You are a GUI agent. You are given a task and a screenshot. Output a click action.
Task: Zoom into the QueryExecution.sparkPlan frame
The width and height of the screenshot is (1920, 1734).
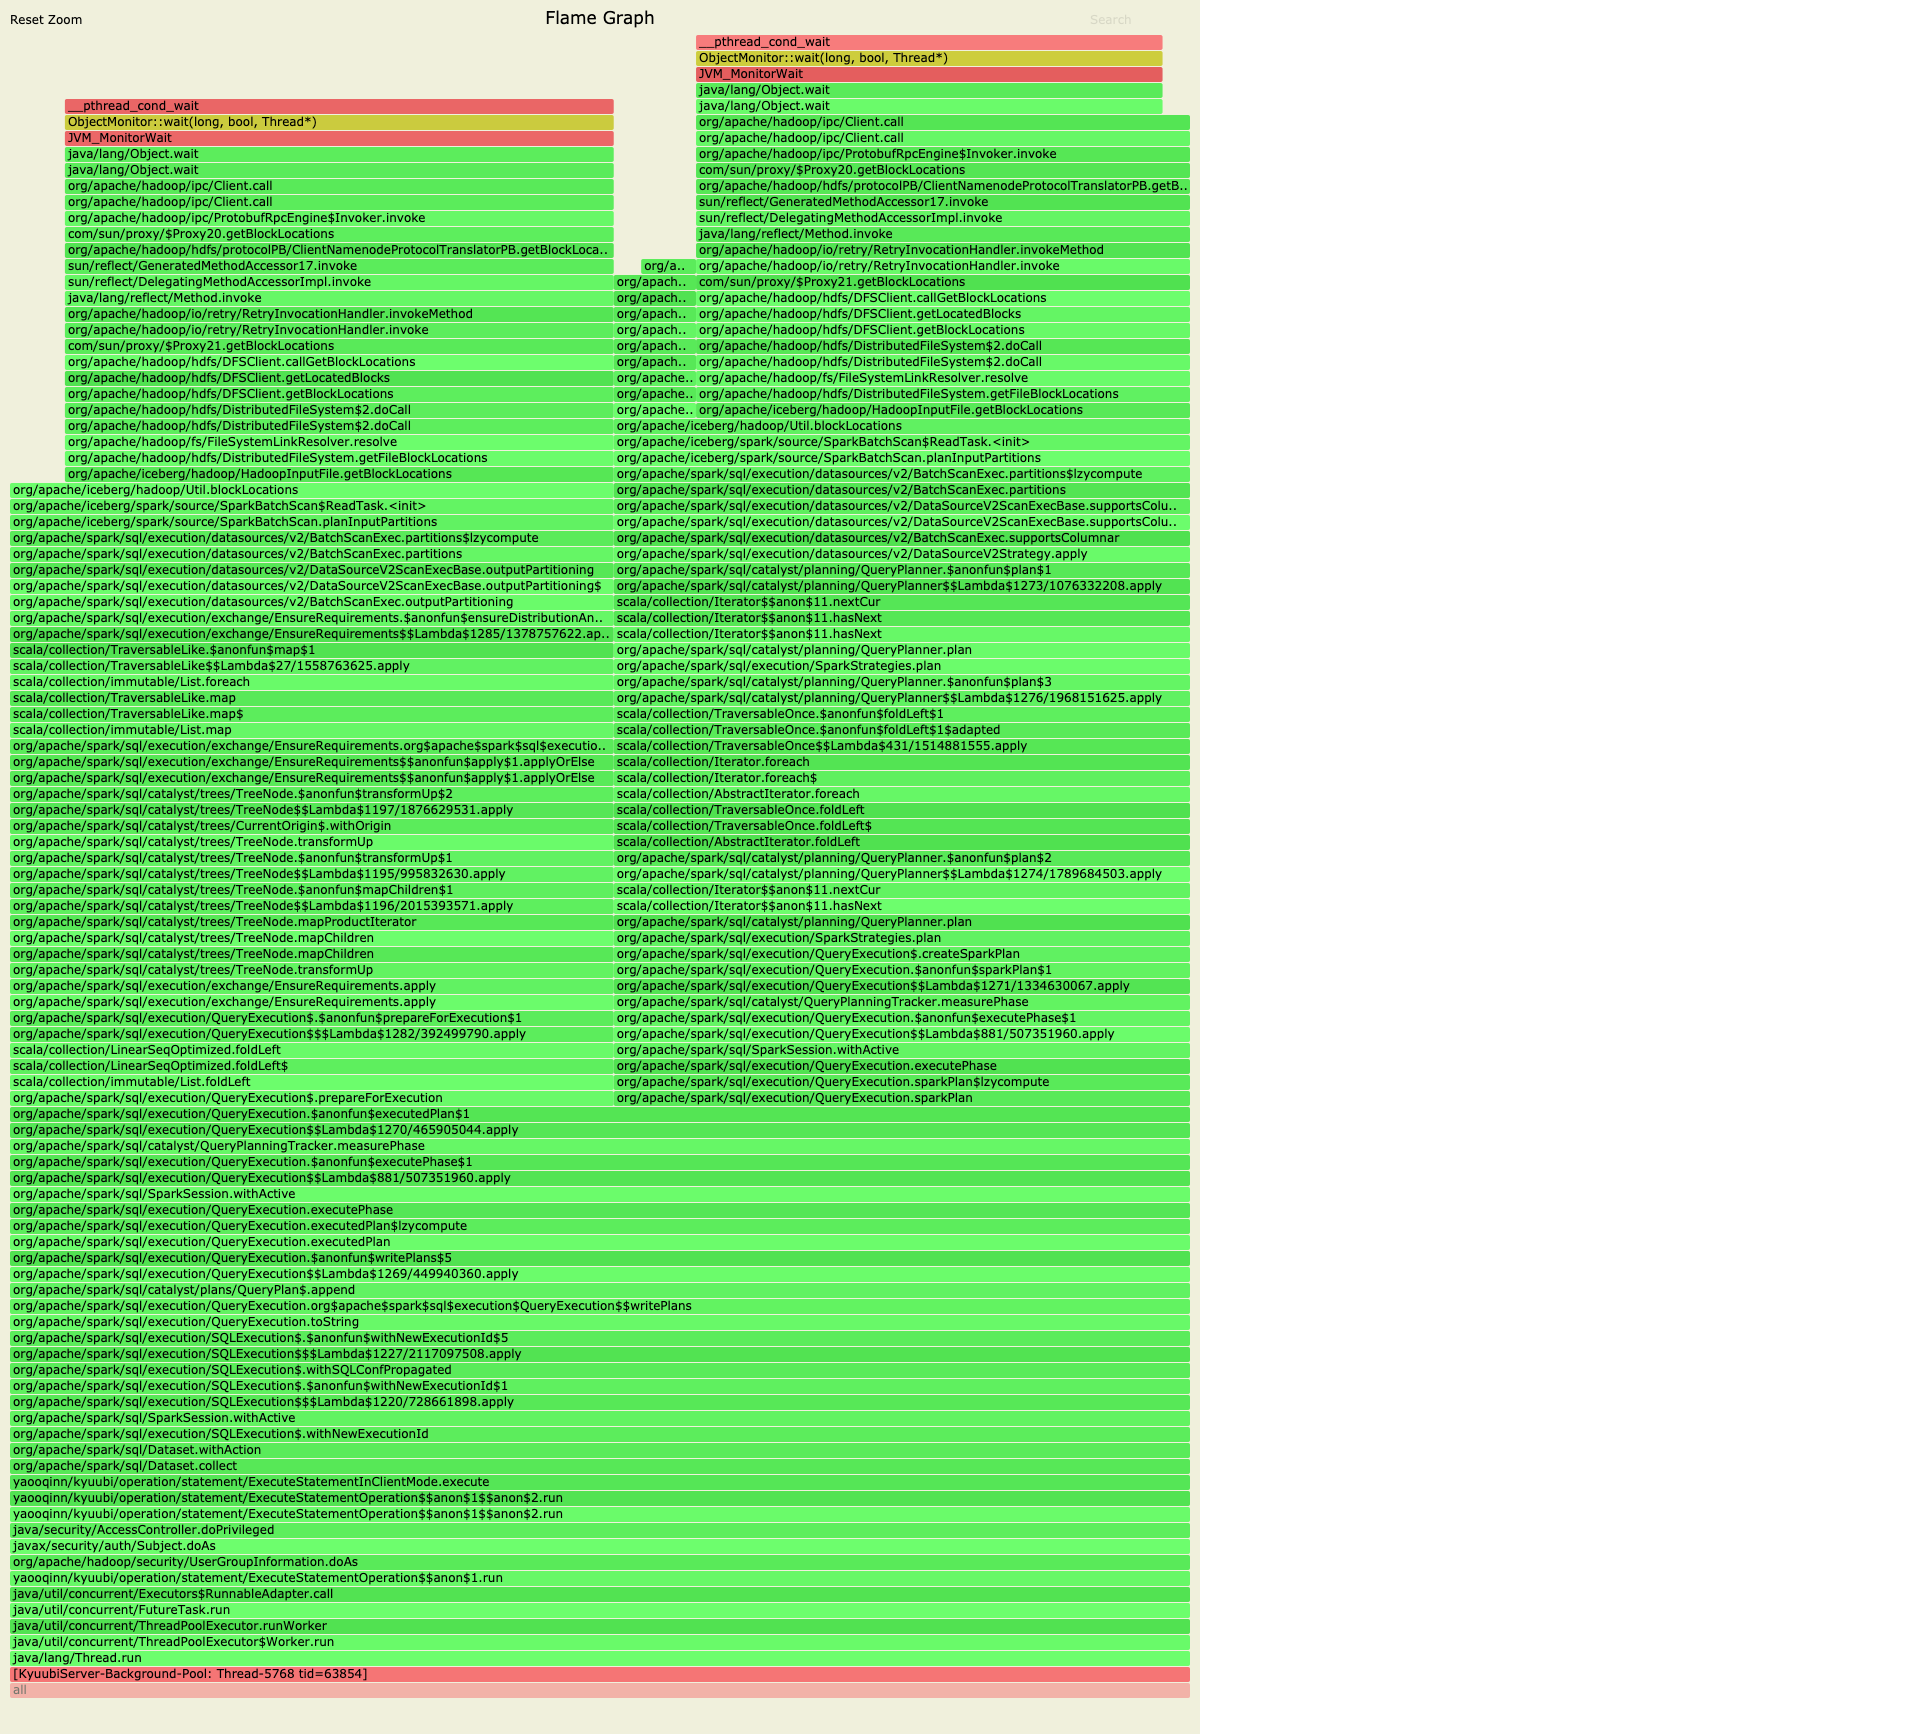900,1098
